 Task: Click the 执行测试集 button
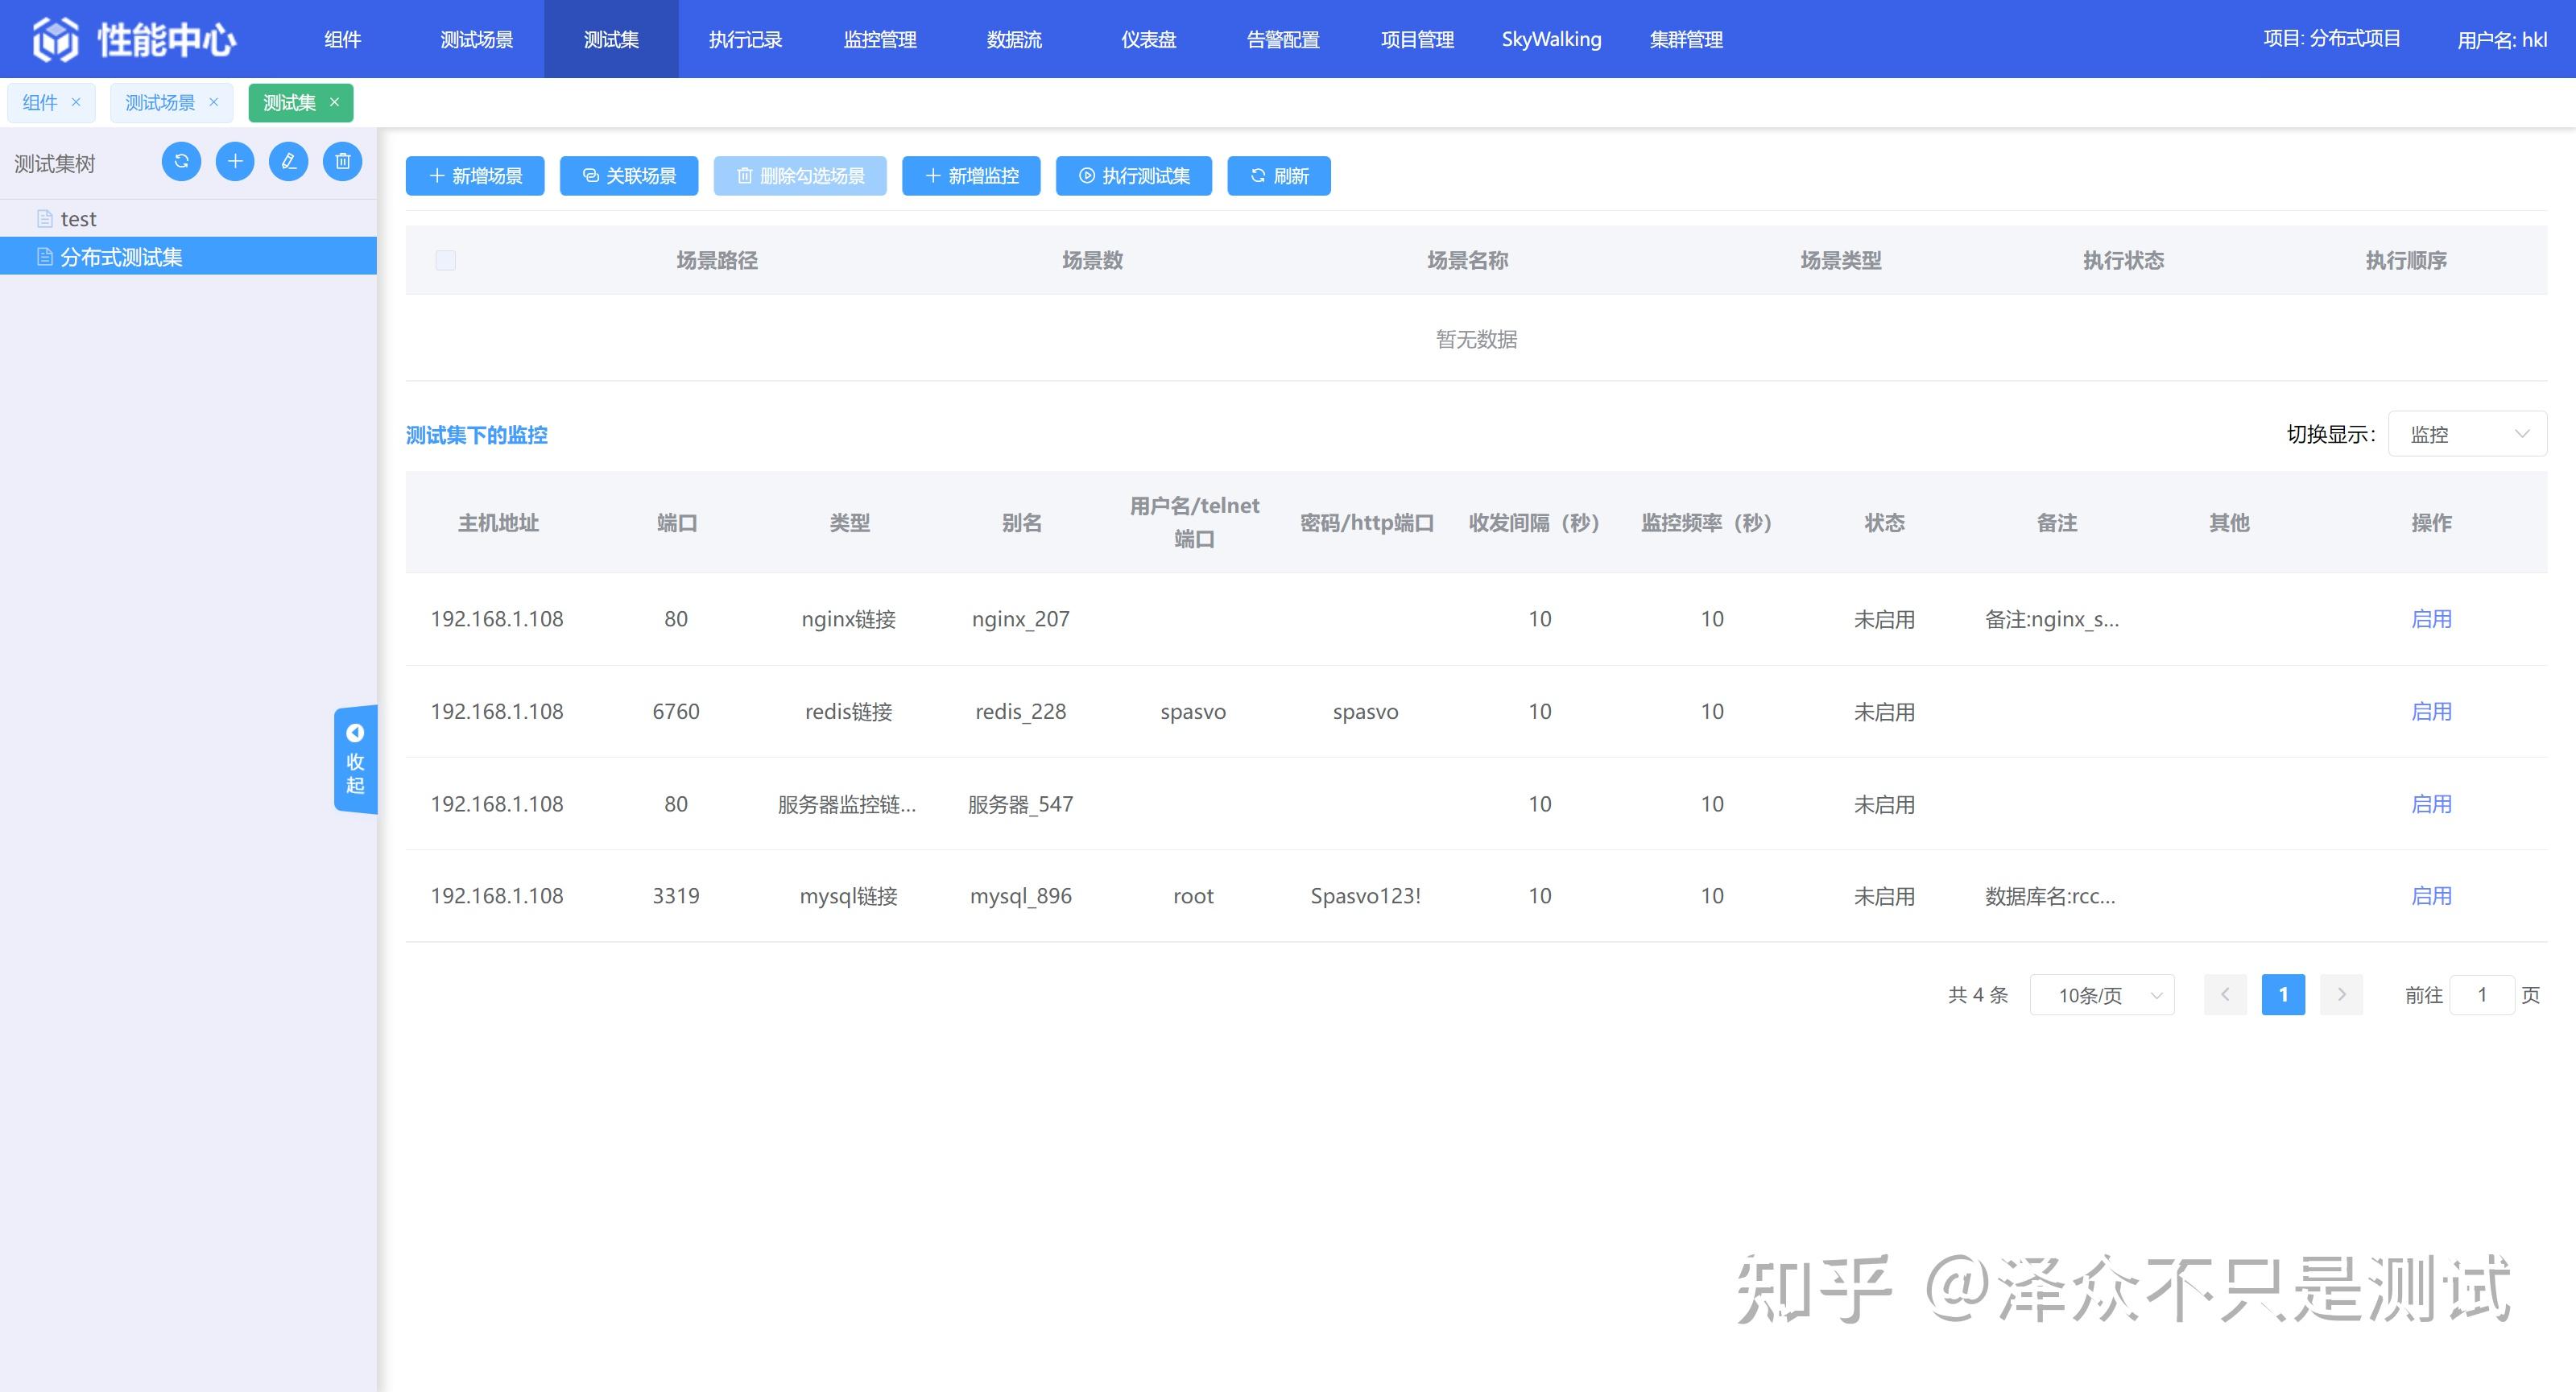click(x=1133, y=176)
